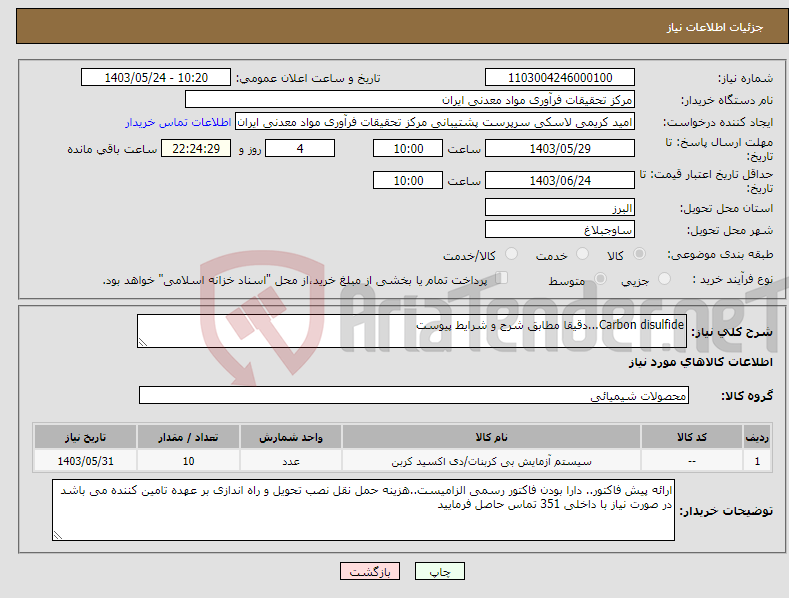Click the description box resize handle
Screen dimensions: 789x598
(142, 342)
